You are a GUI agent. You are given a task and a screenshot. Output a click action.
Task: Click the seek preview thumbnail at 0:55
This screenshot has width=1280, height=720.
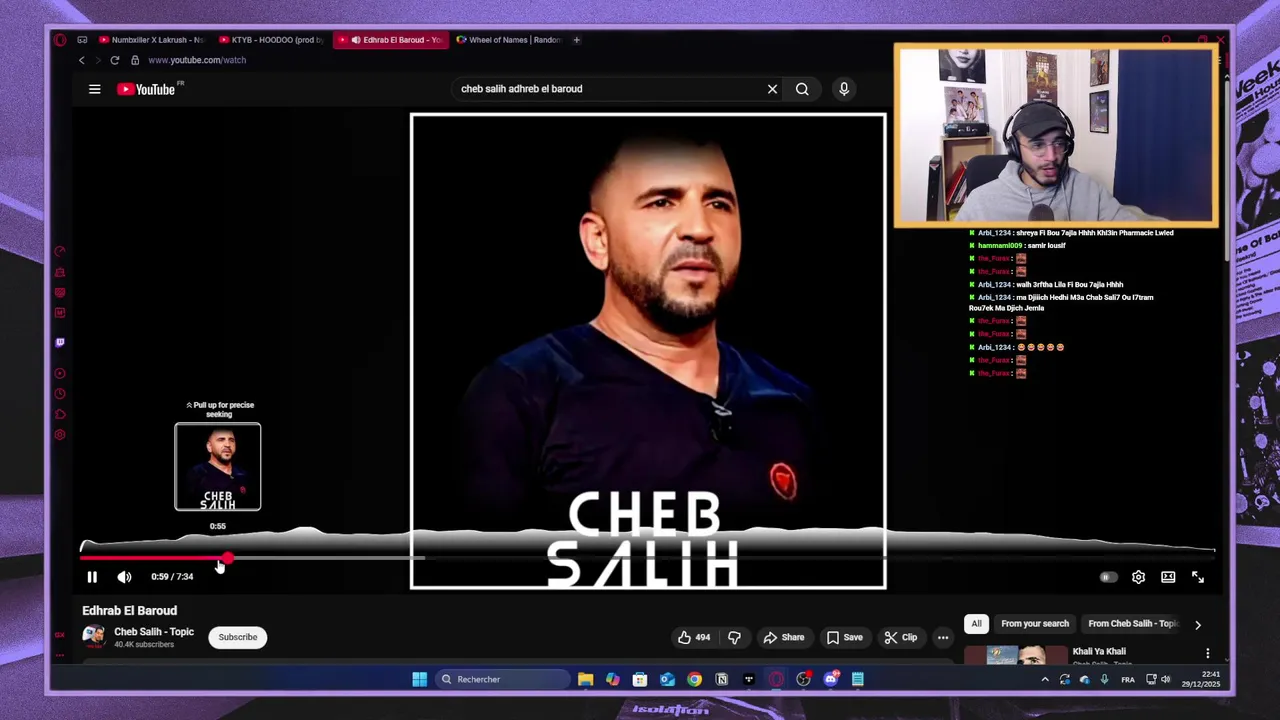[218, 467]
